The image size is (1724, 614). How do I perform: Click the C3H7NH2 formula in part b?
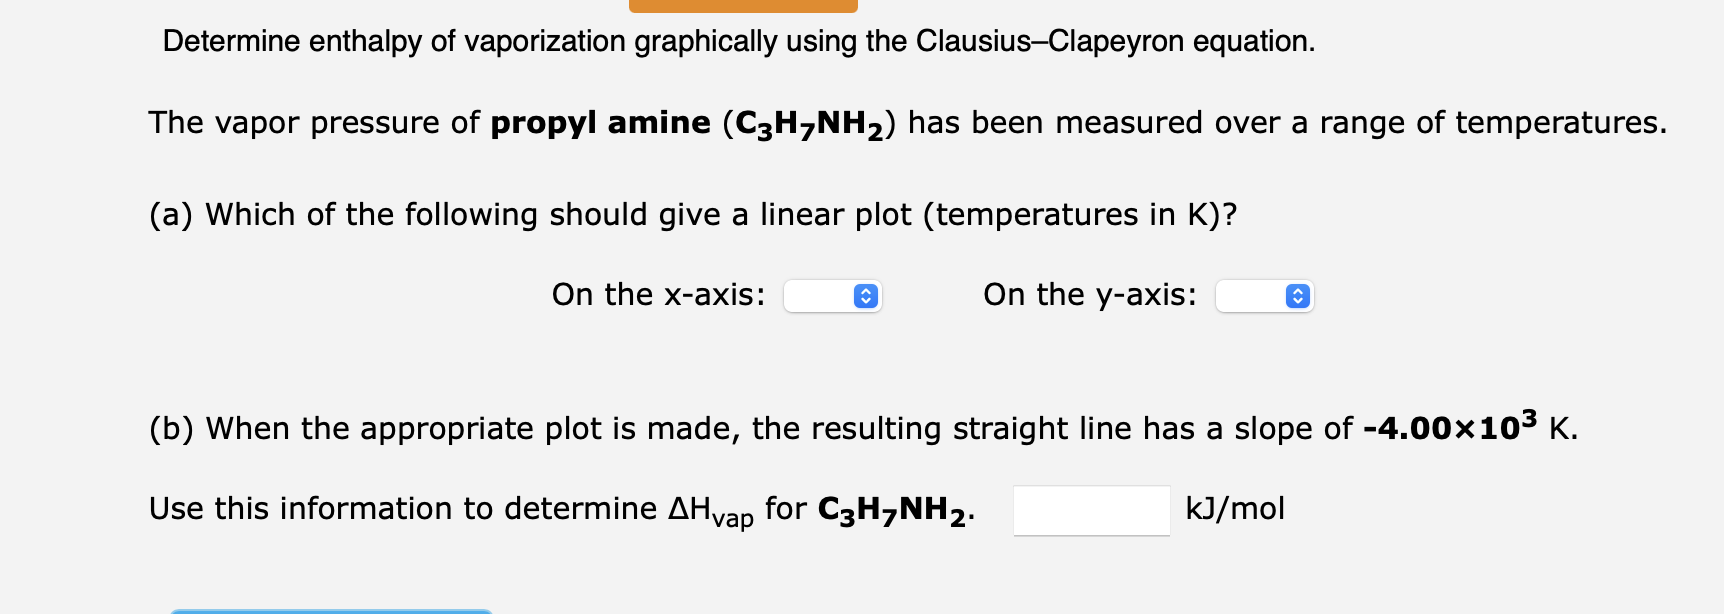tap(893, 509)
